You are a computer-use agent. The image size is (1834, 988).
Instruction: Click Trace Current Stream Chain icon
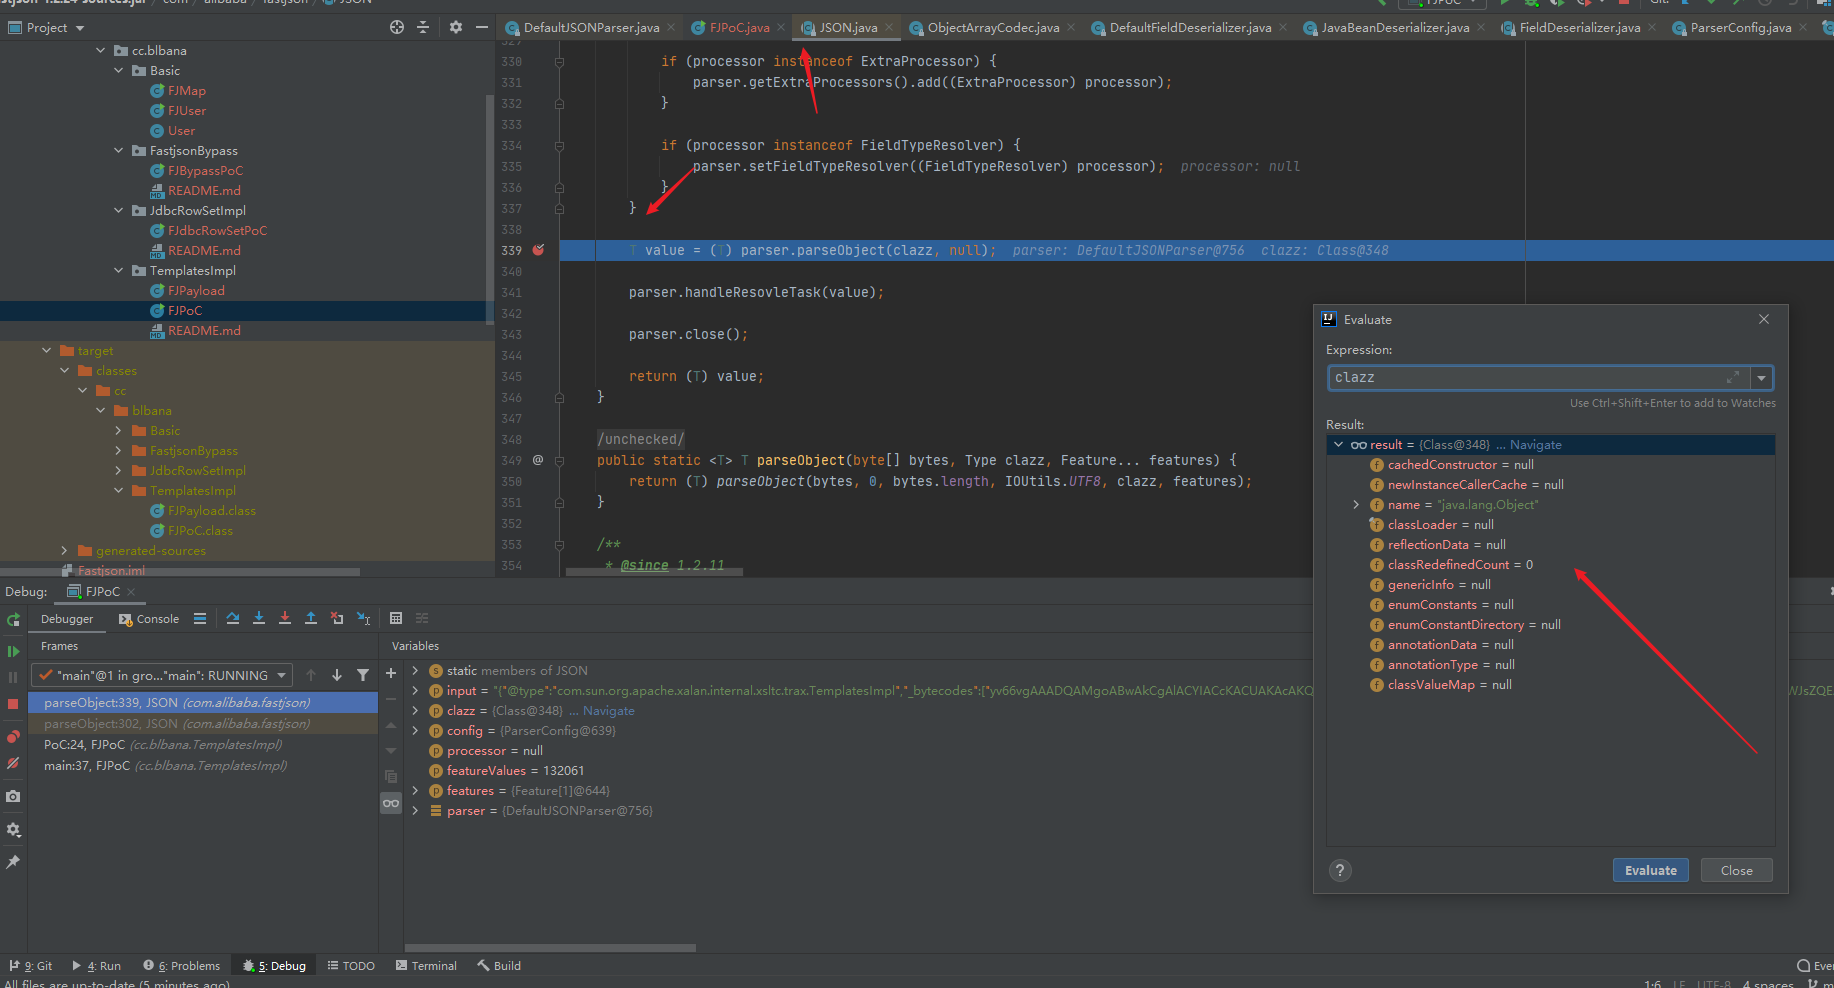click(x=422, y=618)
